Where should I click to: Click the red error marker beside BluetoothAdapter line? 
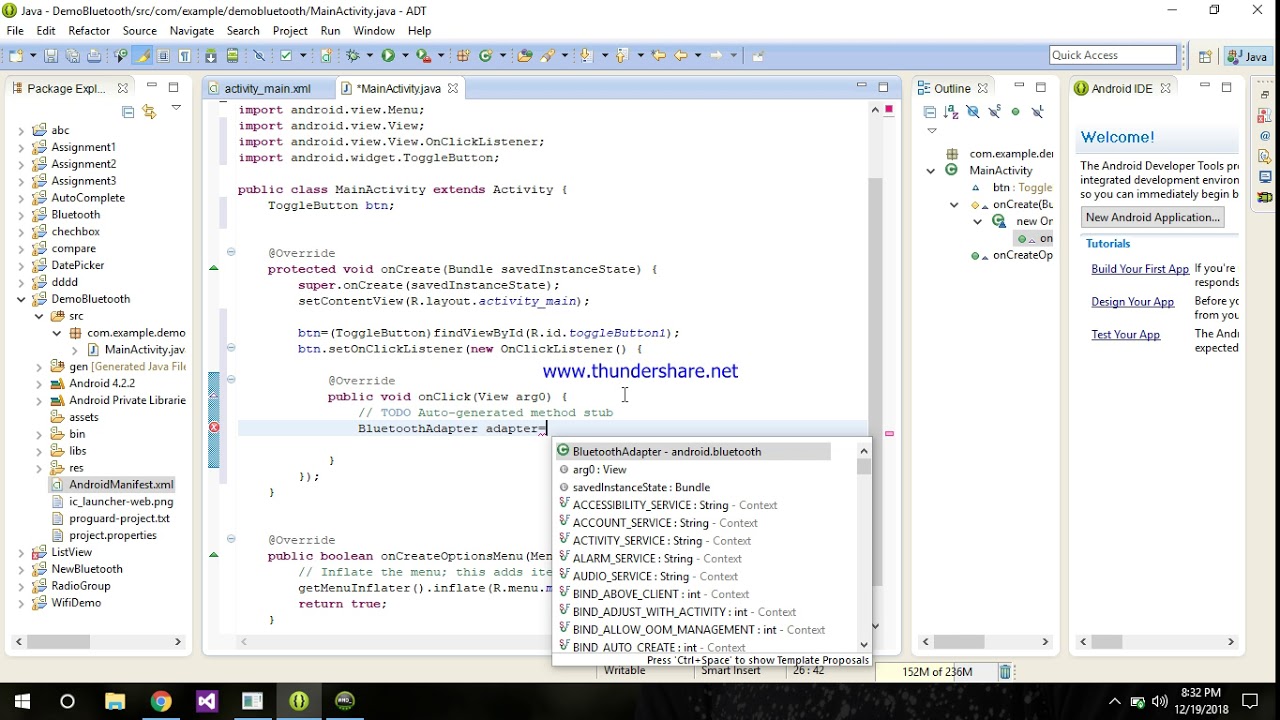pyautogui.click(x=213, y=428)
